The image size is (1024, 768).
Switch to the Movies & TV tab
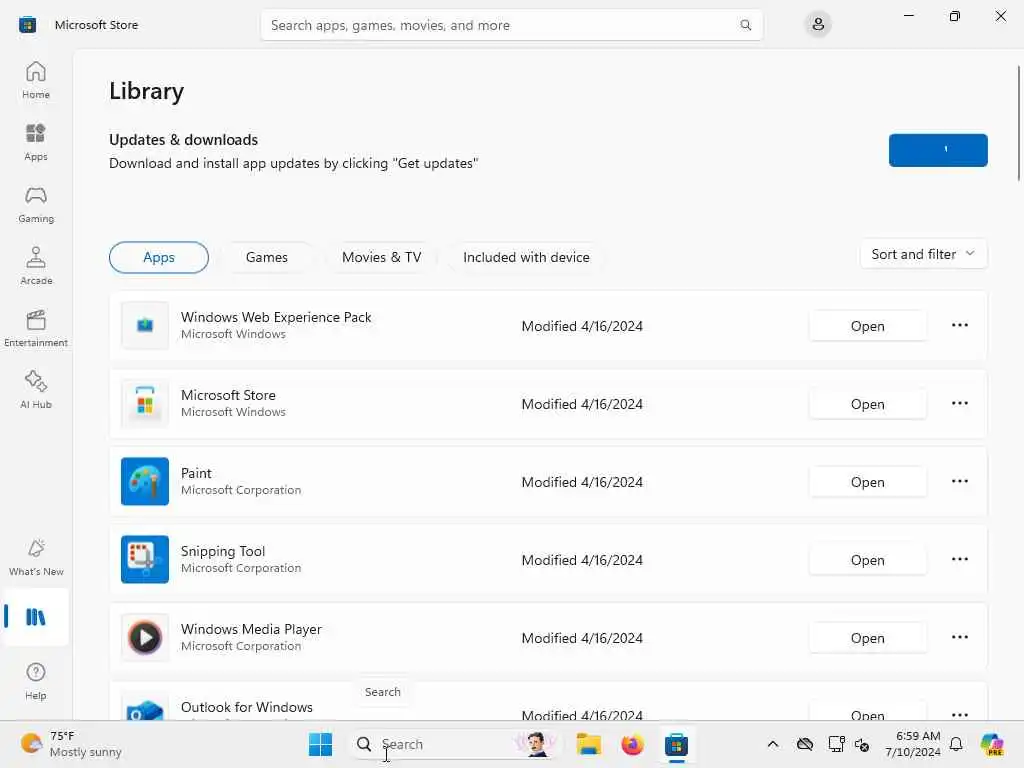tap(381, 257)
